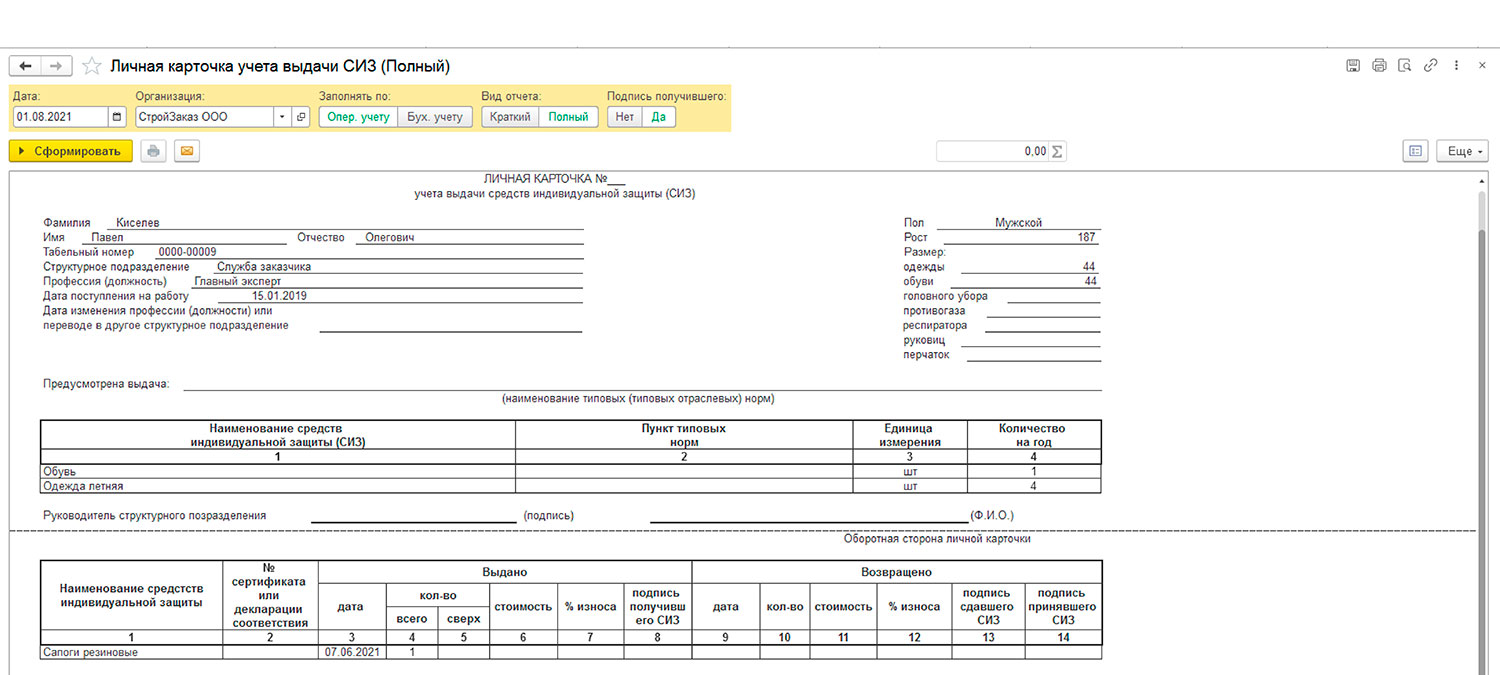Copy link with chain icon
Image resolution: width=1500 pixels, height=675 pixels.
pyautogui.click(x=1431, y=66)
